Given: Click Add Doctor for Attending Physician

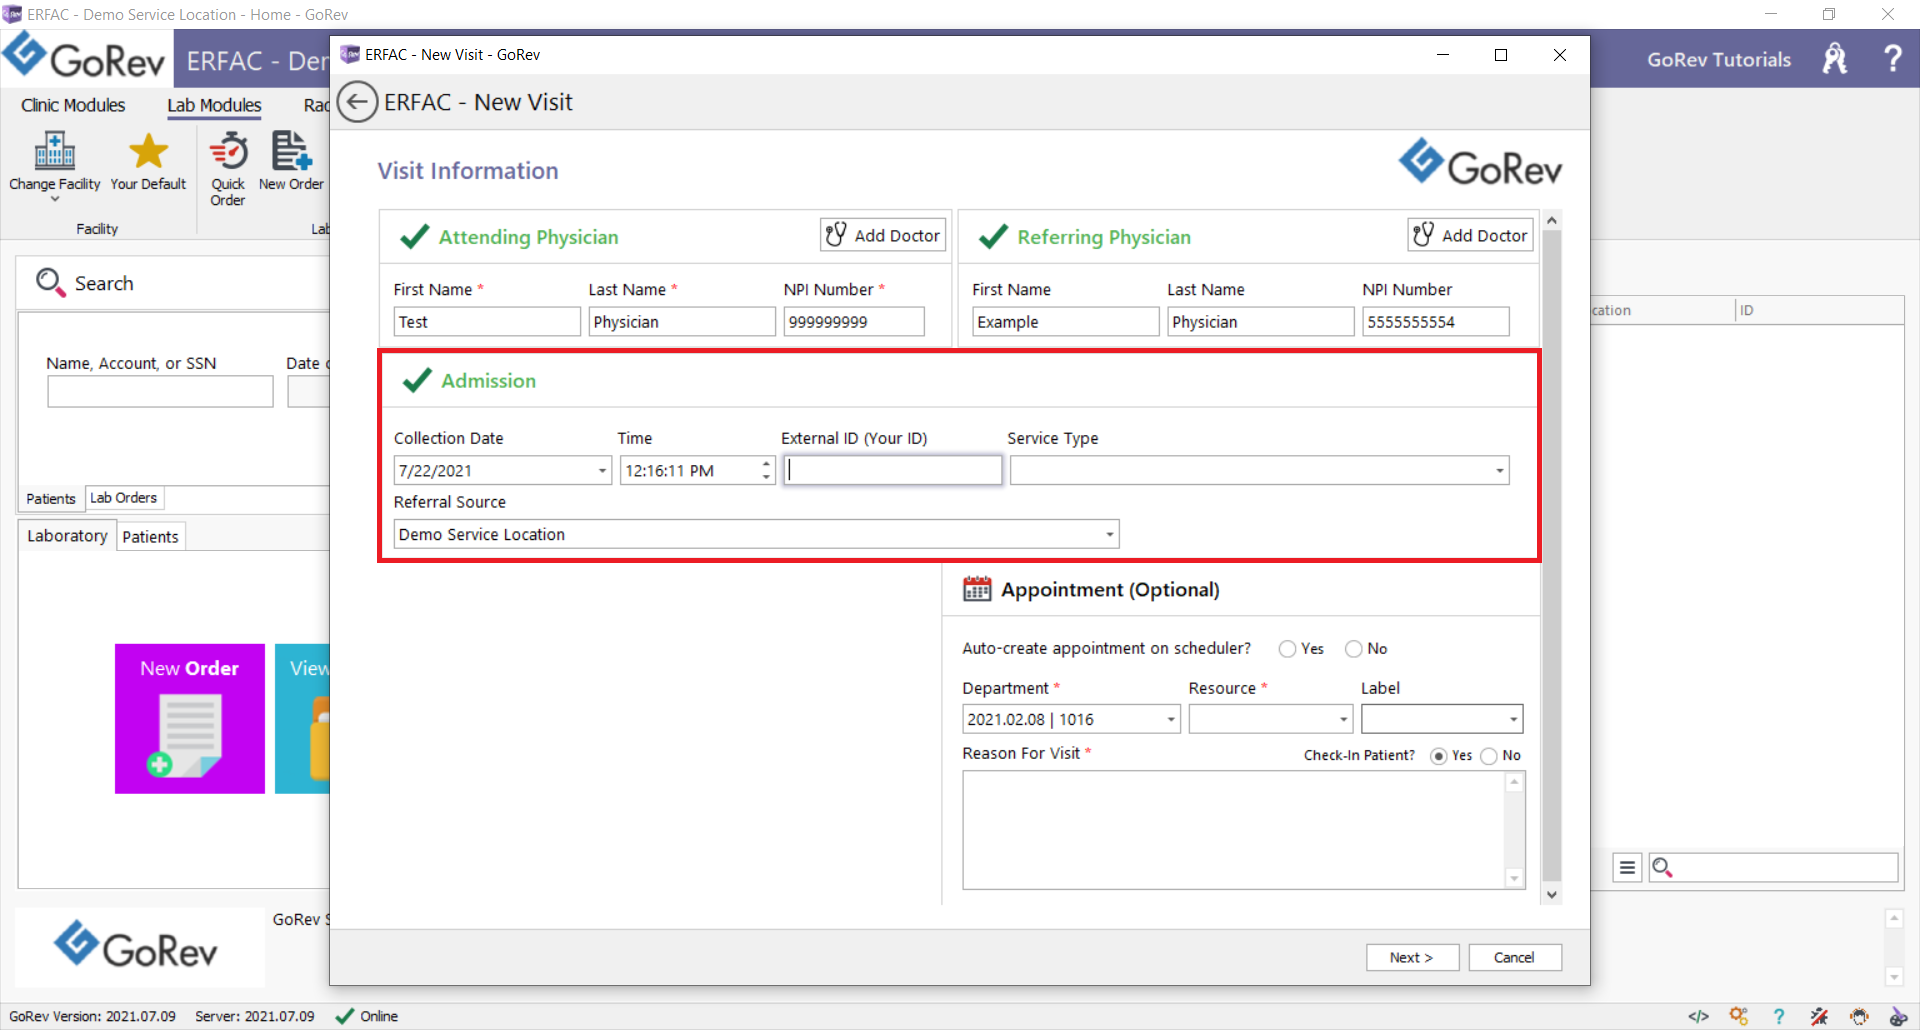Looking at the screenshot, I should [883, 235].
